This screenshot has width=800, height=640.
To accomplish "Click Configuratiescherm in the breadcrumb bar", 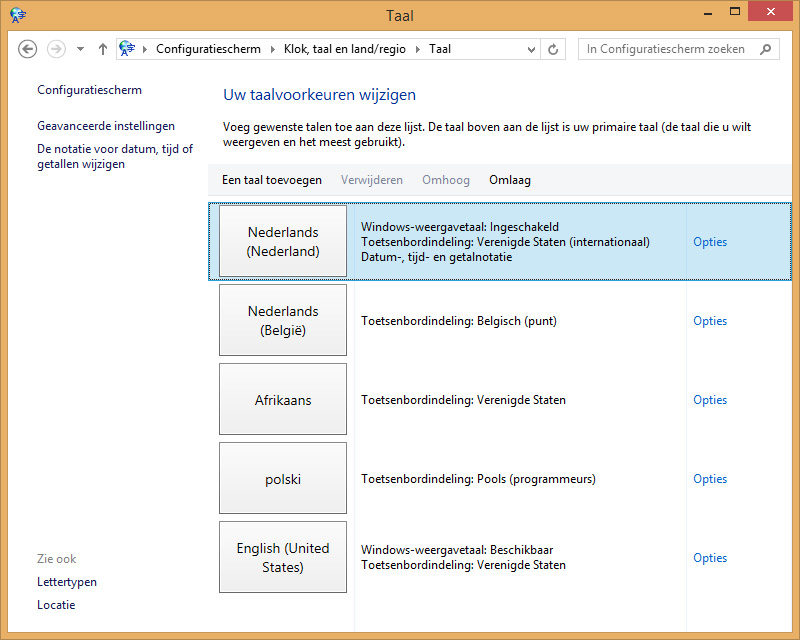I will pos(208,49).
